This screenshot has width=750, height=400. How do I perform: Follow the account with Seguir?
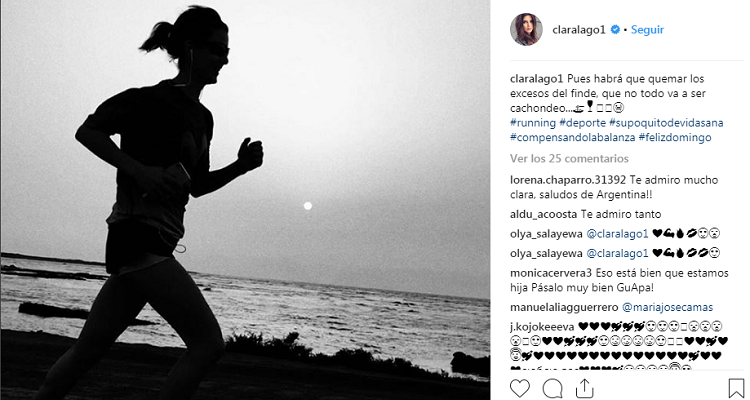[647, 30]
